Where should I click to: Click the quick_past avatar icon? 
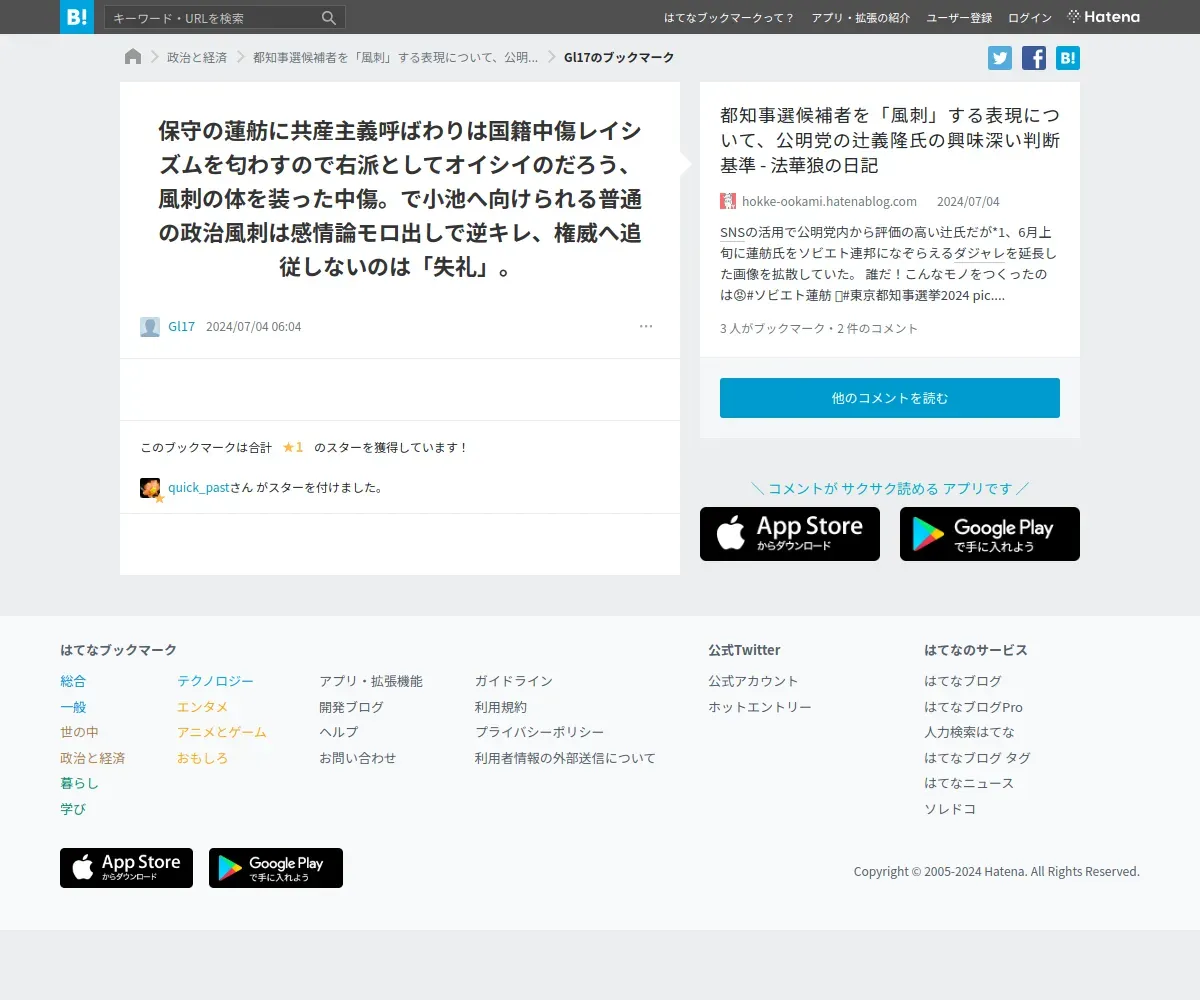(150, 488)
